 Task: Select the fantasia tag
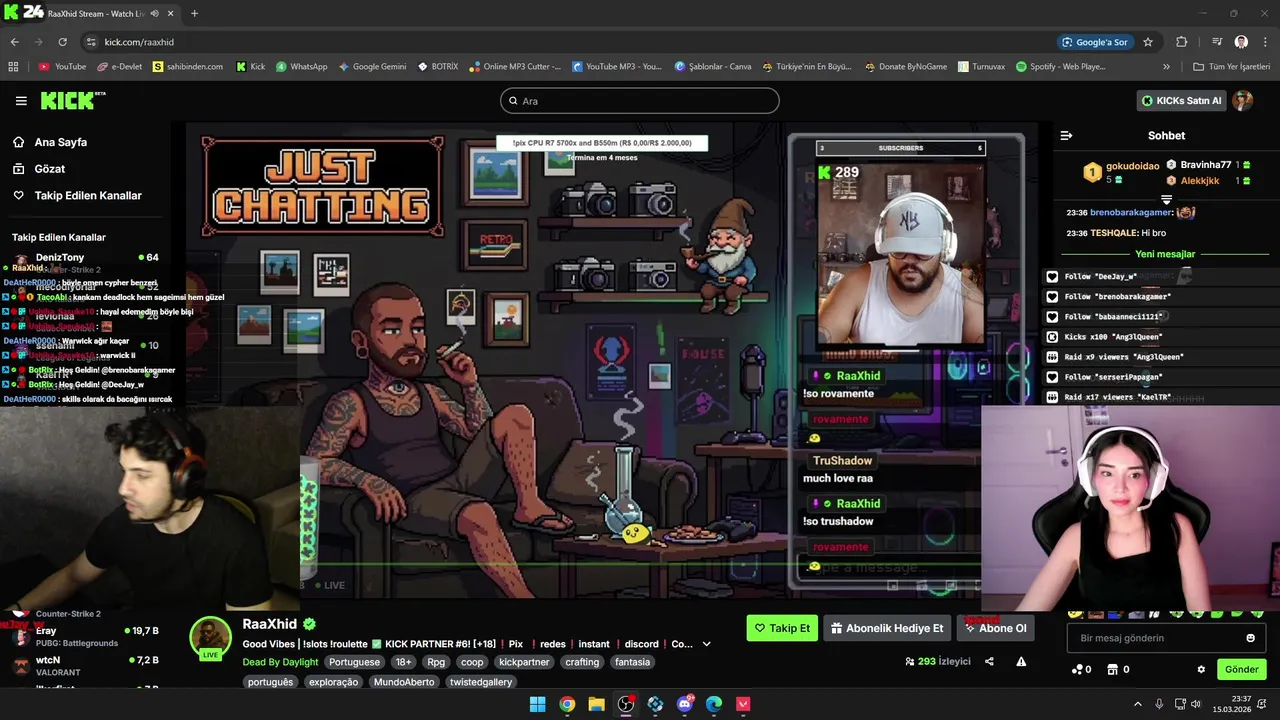632,662
